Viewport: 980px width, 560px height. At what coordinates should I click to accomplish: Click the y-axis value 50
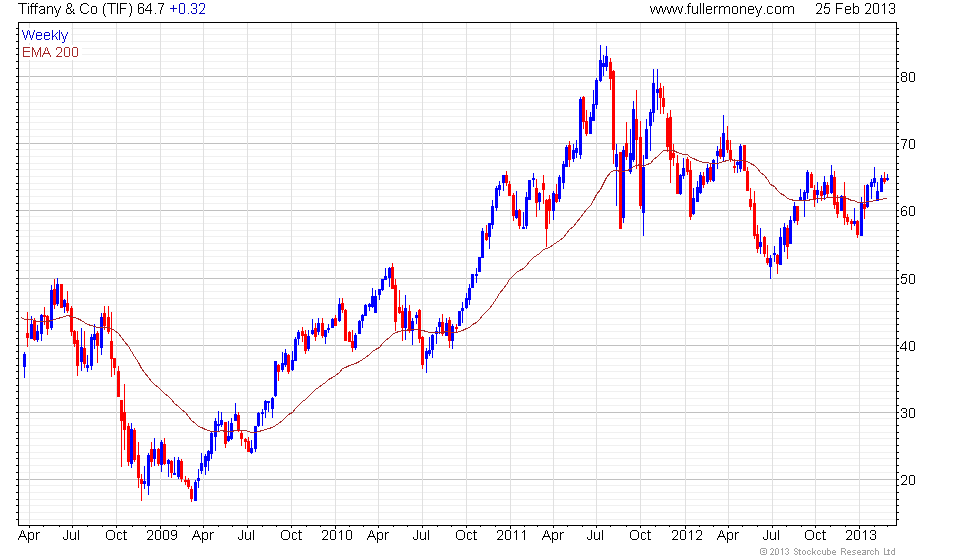point(908,279)
